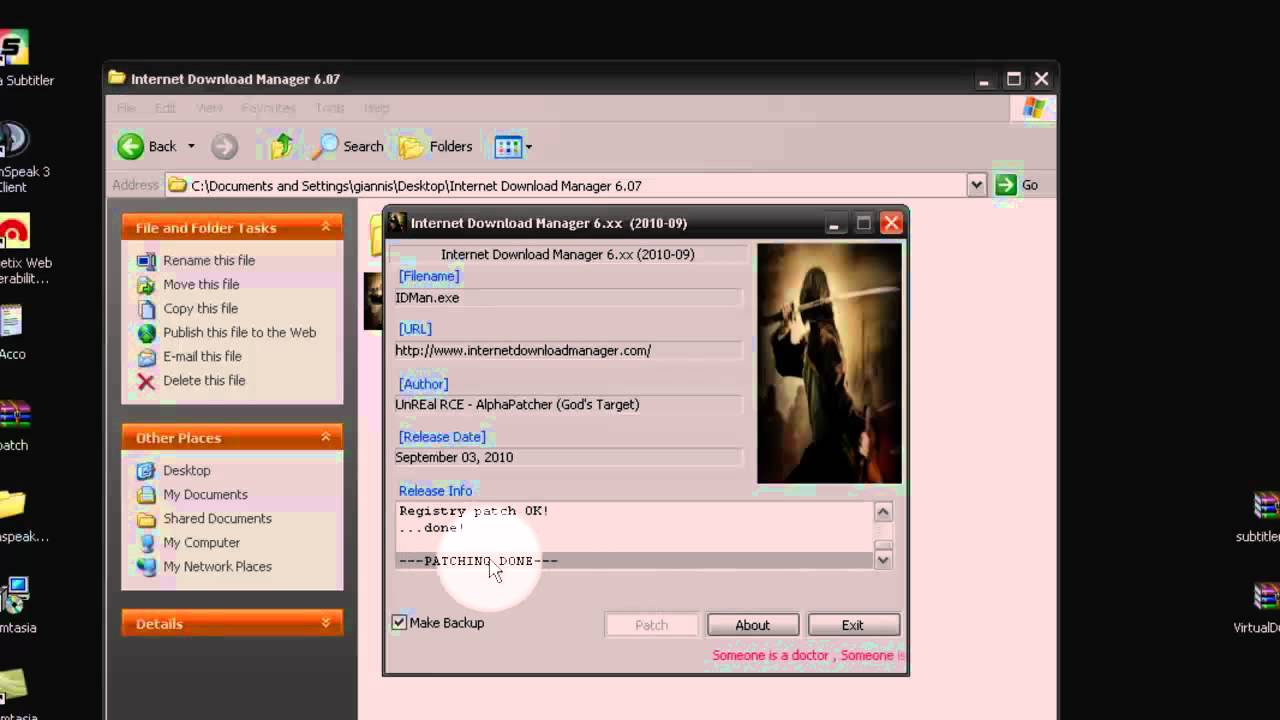Open Shared Documents under Other Places
The width and height of the screenshot is (1280, 720).
click(217, 518)
